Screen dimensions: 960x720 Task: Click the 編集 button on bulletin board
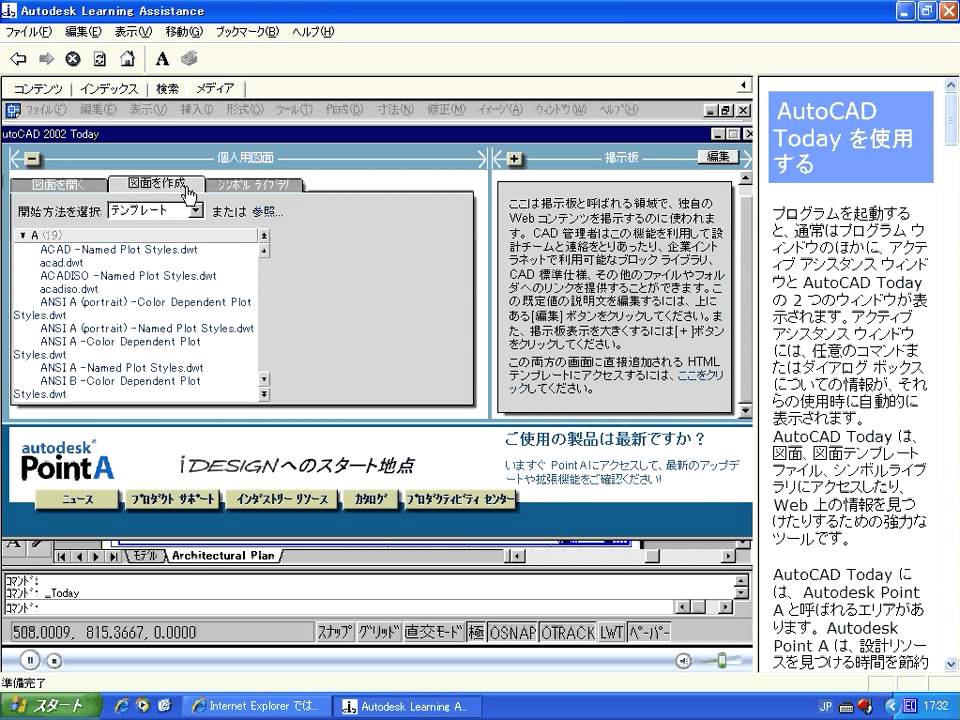coord(718,157)
